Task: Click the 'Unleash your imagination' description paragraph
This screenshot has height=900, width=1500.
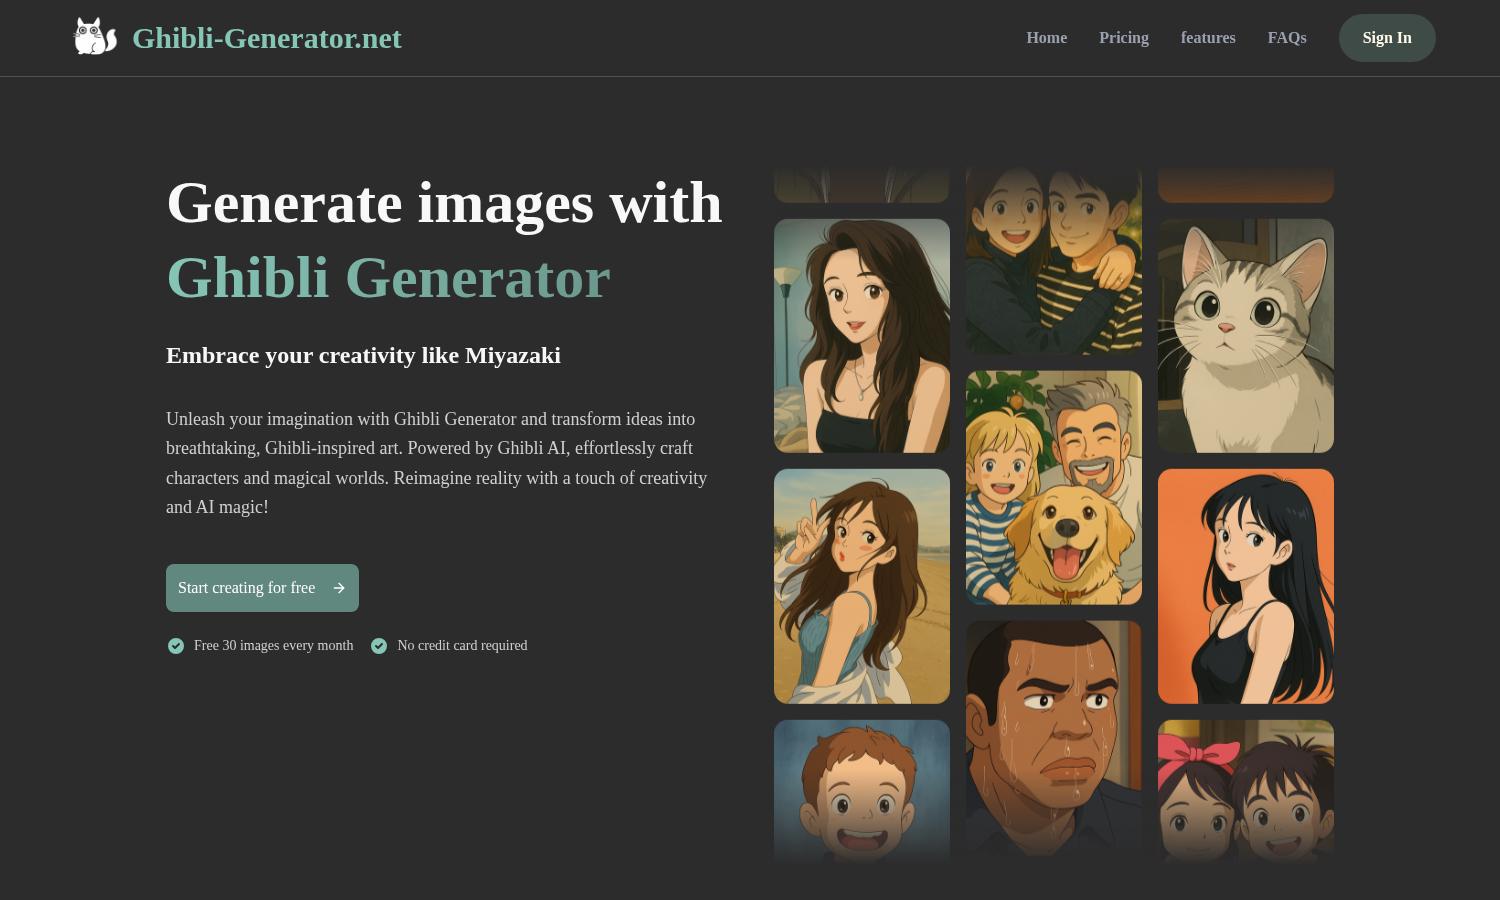Action: pyautogui.click(x=437, y=463)
